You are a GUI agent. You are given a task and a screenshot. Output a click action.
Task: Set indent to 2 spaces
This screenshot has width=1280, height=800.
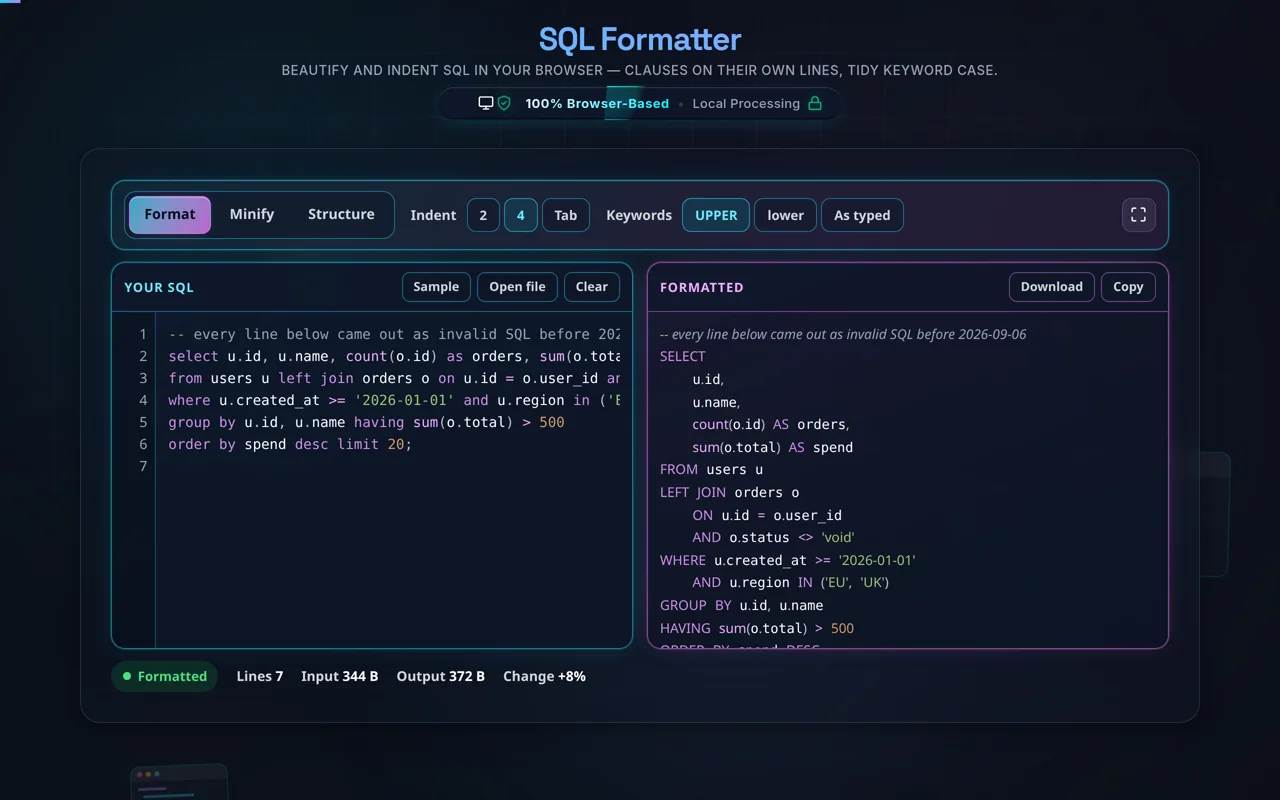point(483,215)
